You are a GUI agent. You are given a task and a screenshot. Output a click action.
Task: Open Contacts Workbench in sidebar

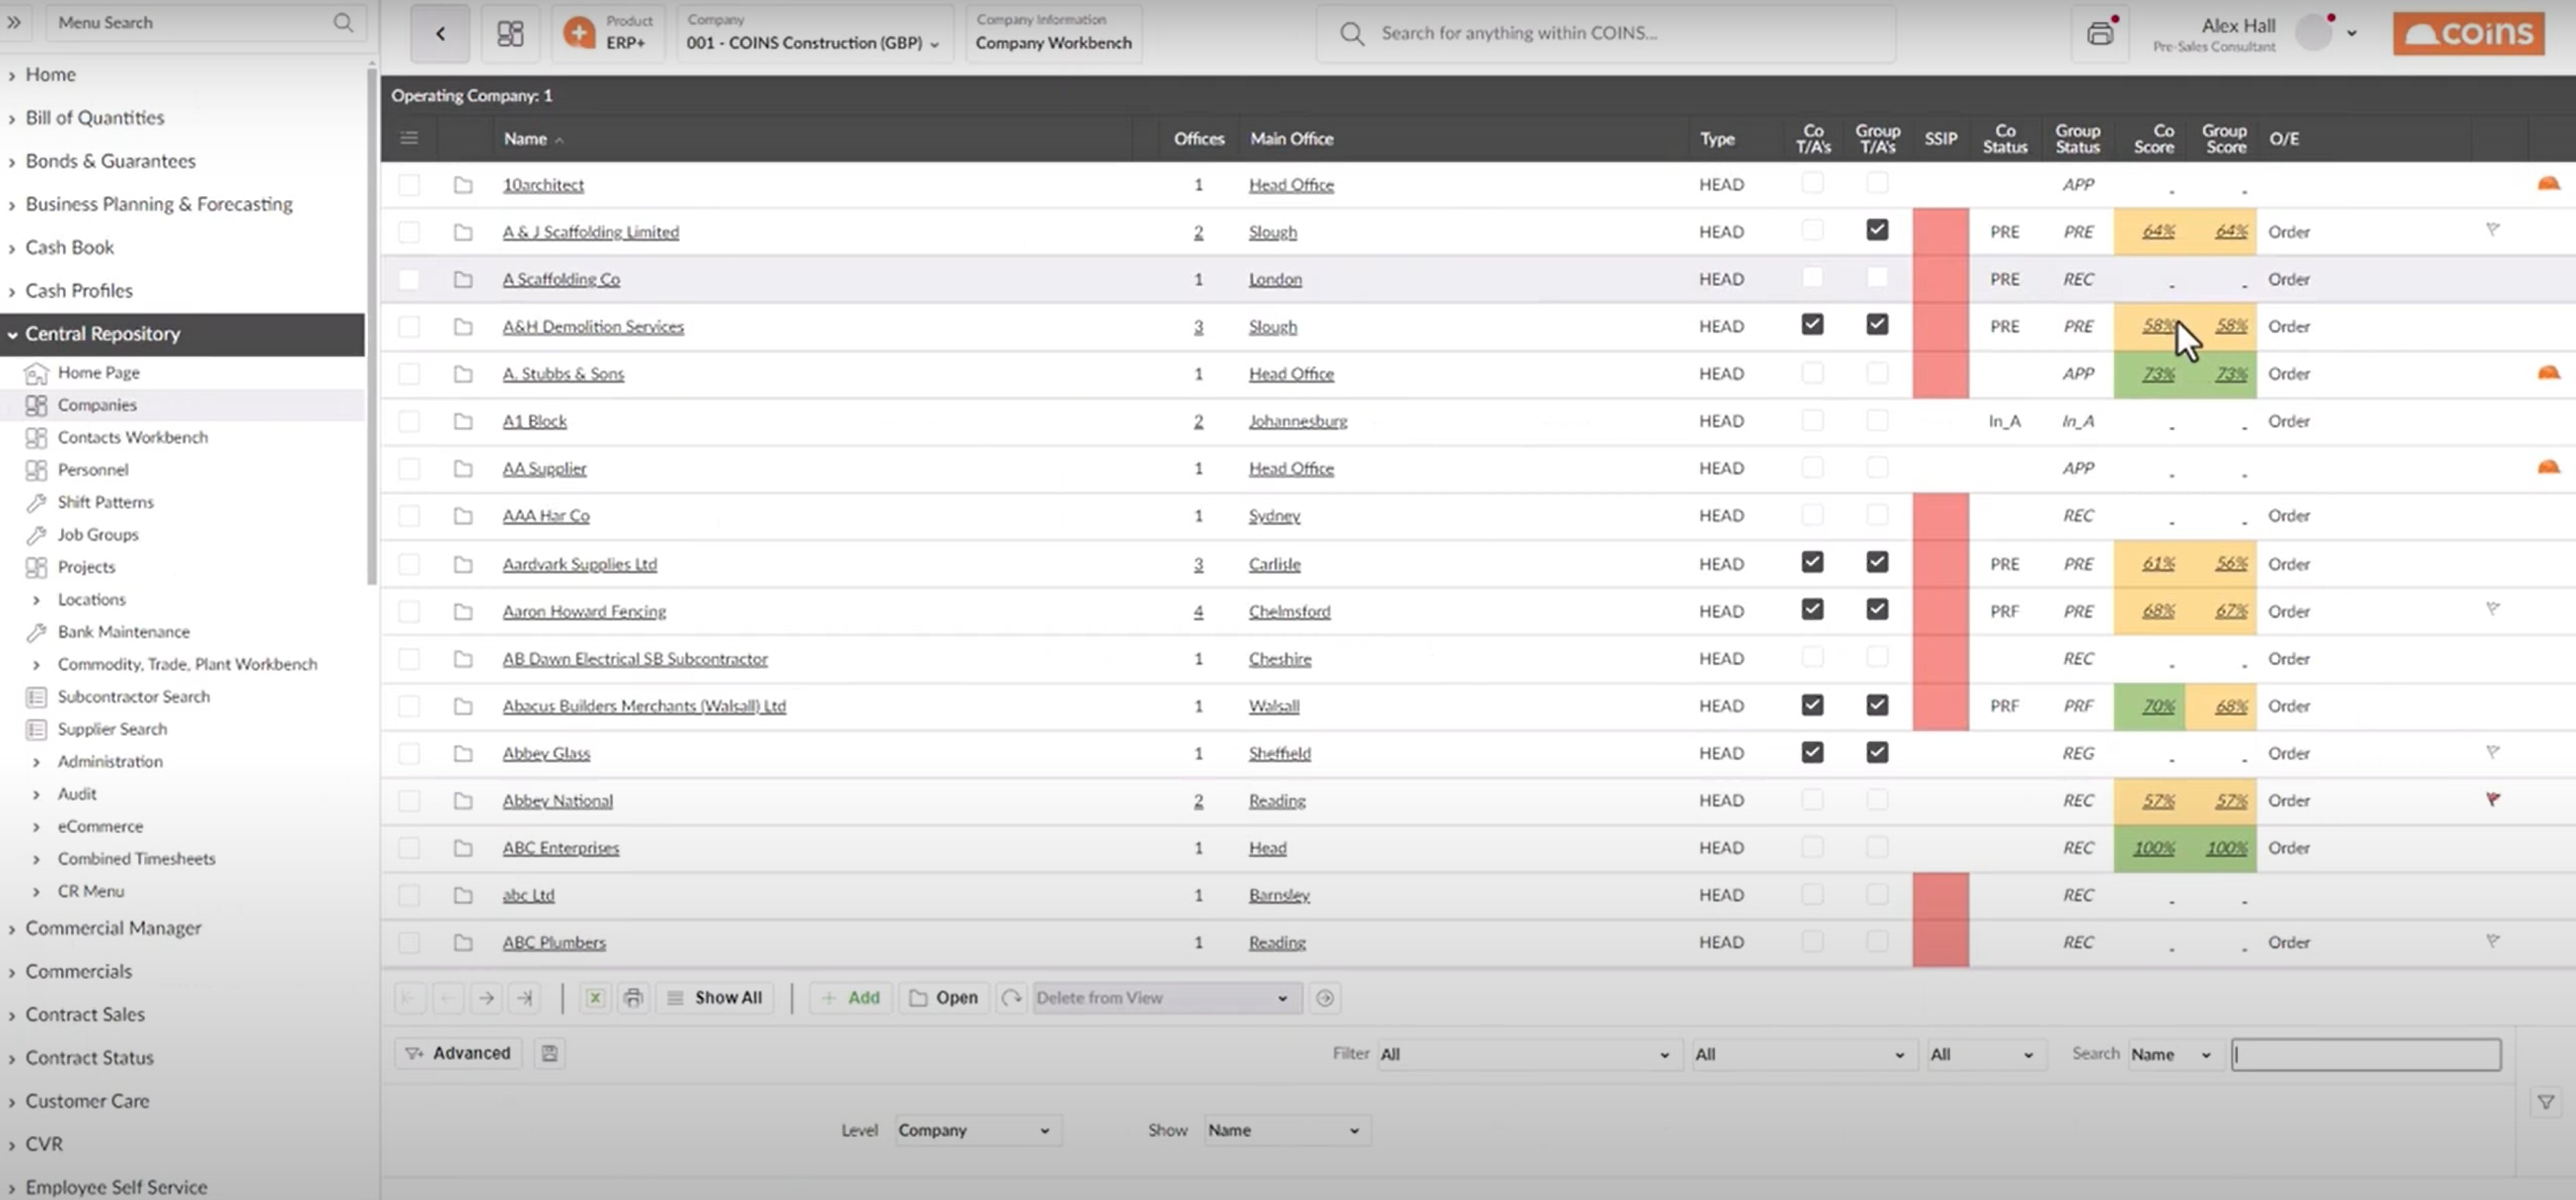(132, 437)
